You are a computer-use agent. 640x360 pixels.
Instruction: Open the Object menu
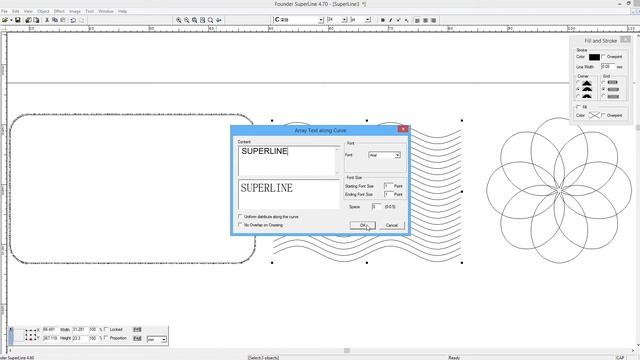pos(43,11)
